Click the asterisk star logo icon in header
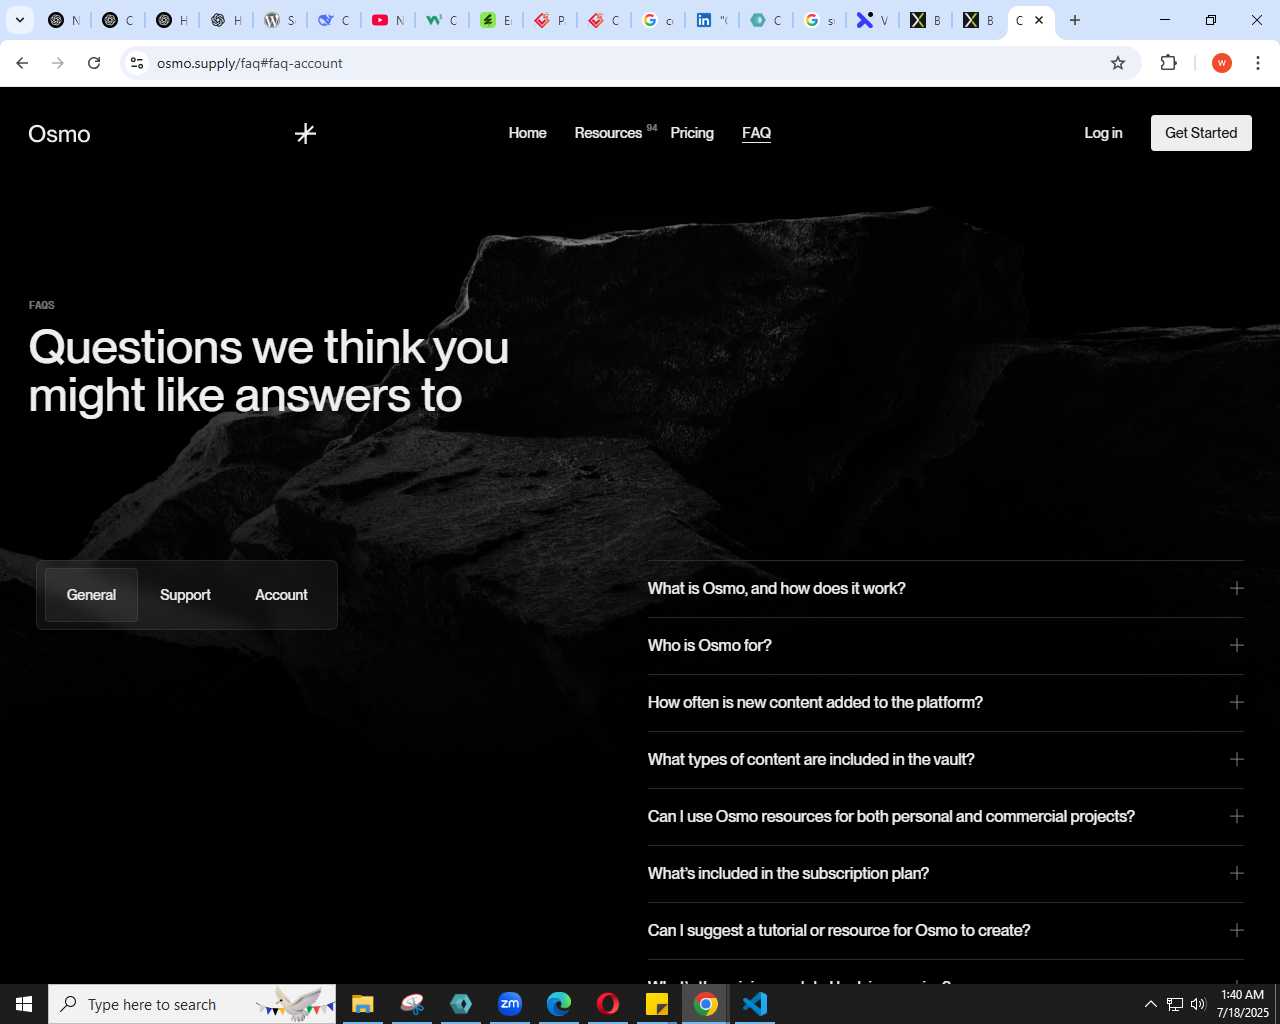The image size is (1280, 1024). (x=306, y=133)
